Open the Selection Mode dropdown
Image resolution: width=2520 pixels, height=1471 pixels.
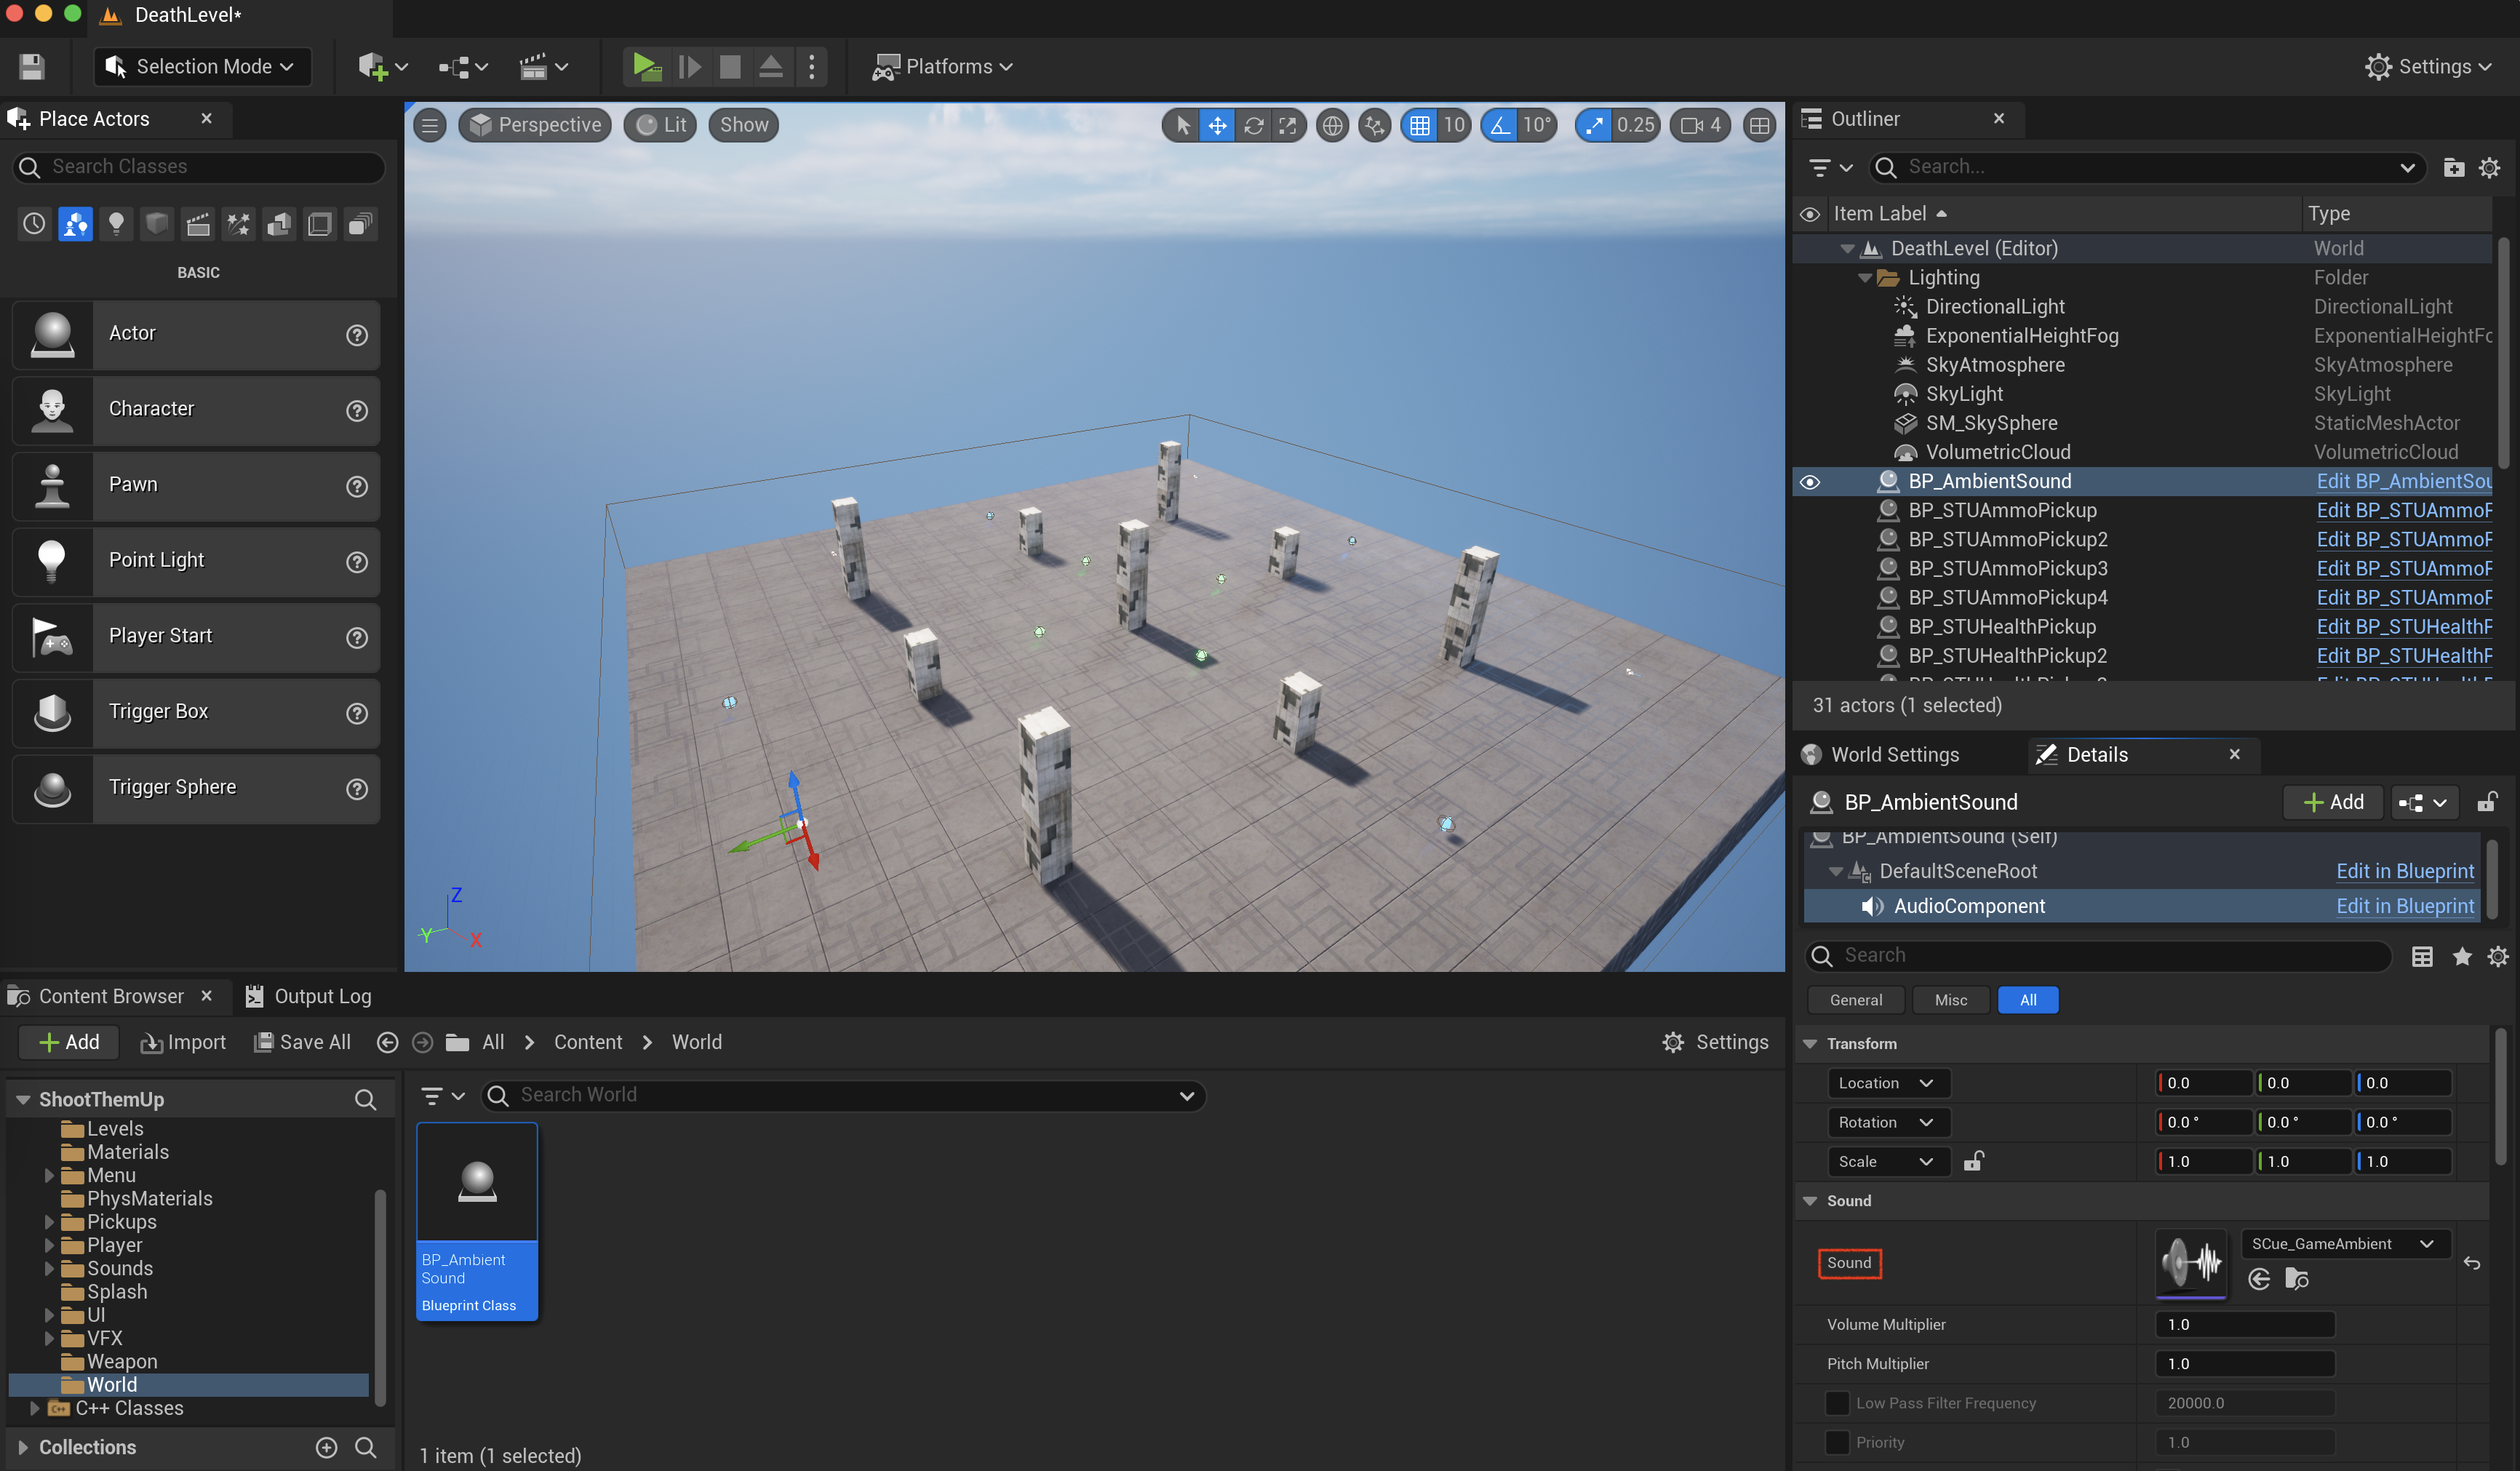(x=202, y=67)
